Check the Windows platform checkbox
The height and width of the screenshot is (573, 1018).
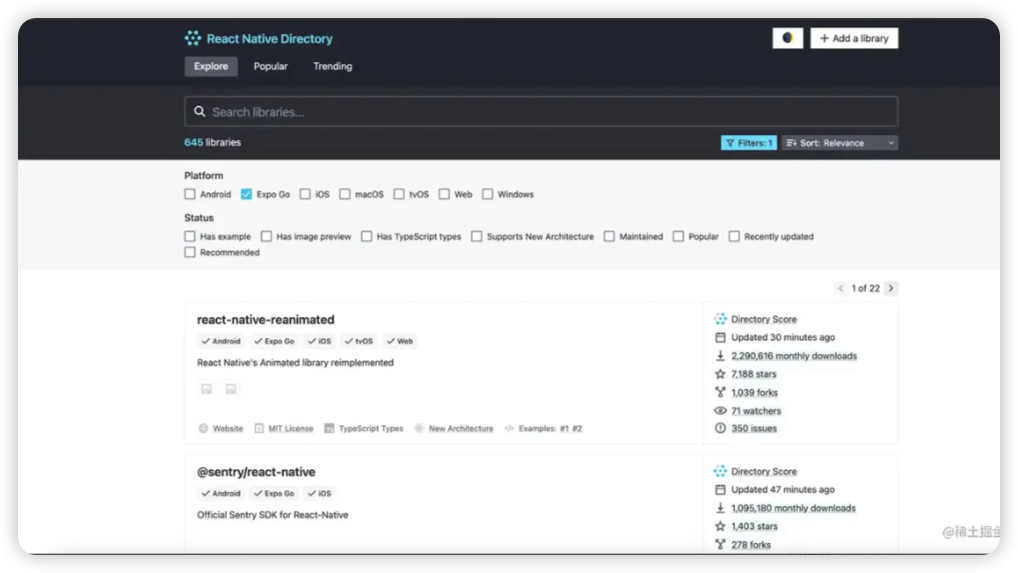[x=488, y=194]
